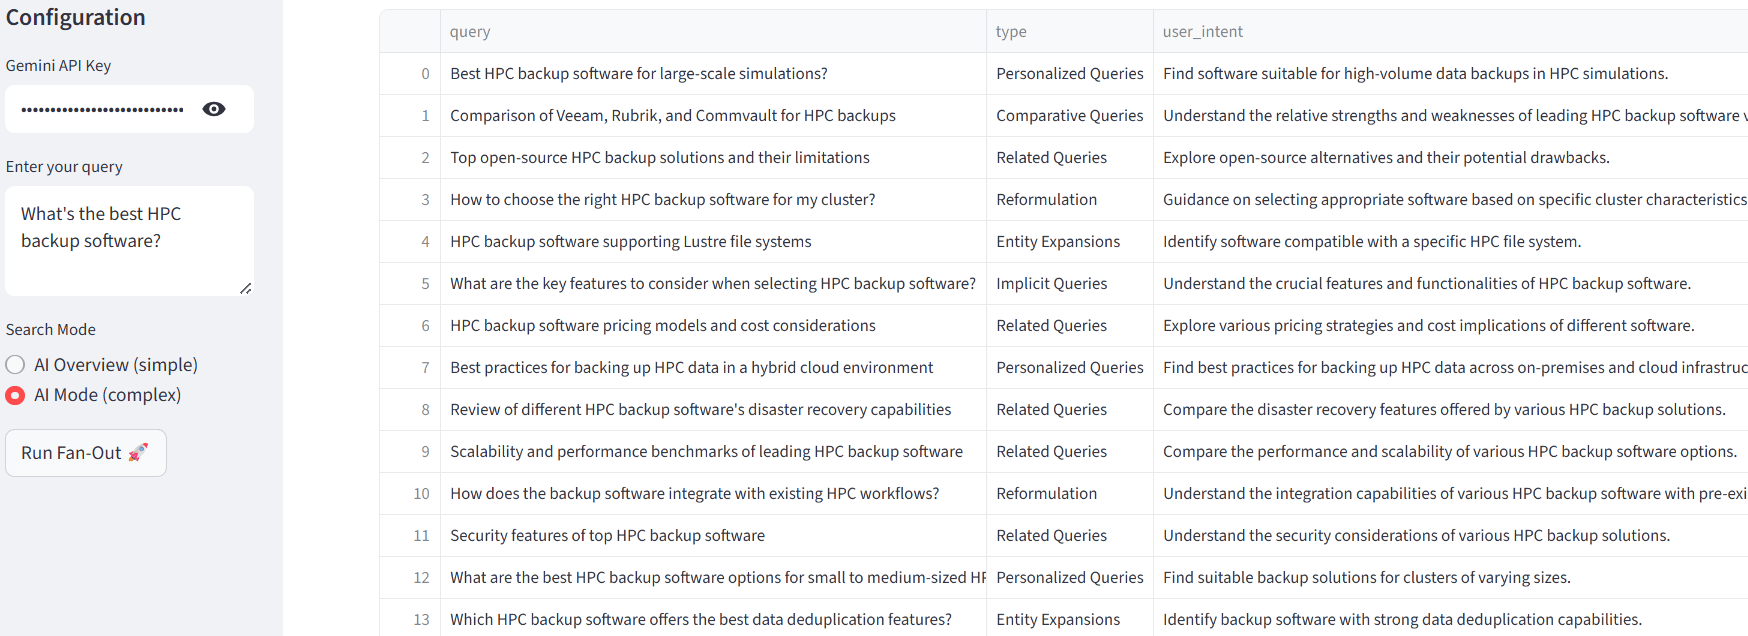Select row index 13 in table
1748x636 pixels.
point(410,620)
